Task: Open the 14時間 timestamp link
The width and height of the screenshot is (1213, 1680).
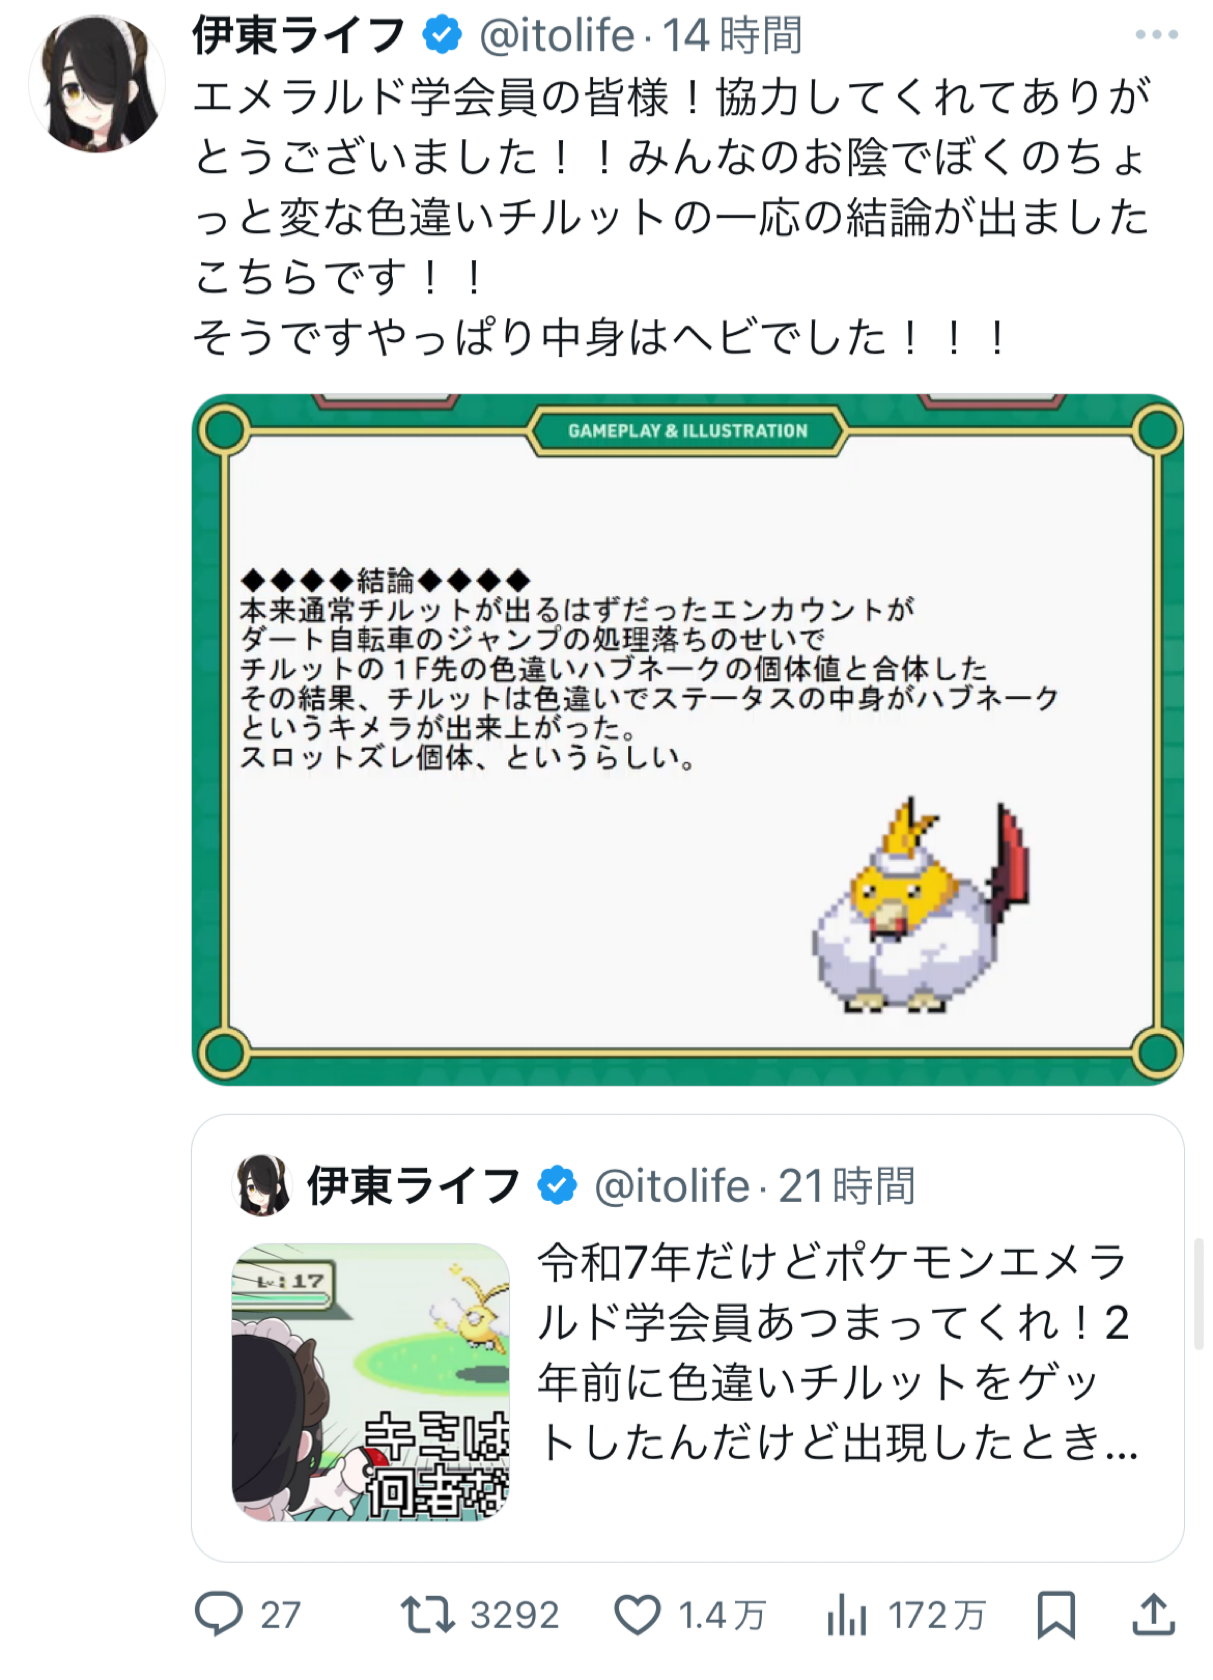Action: click(x=732, y=35)
